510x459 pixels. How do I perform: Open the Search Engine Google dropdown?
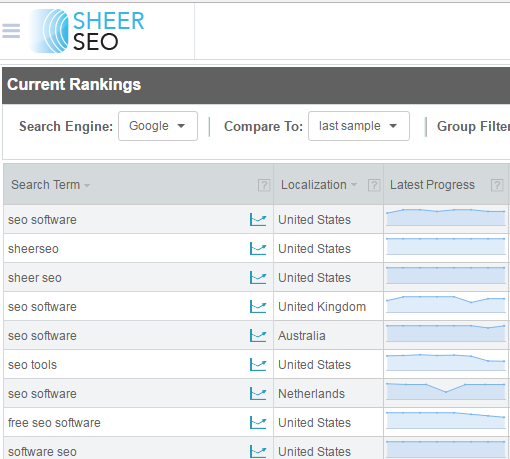pos(158,126)
